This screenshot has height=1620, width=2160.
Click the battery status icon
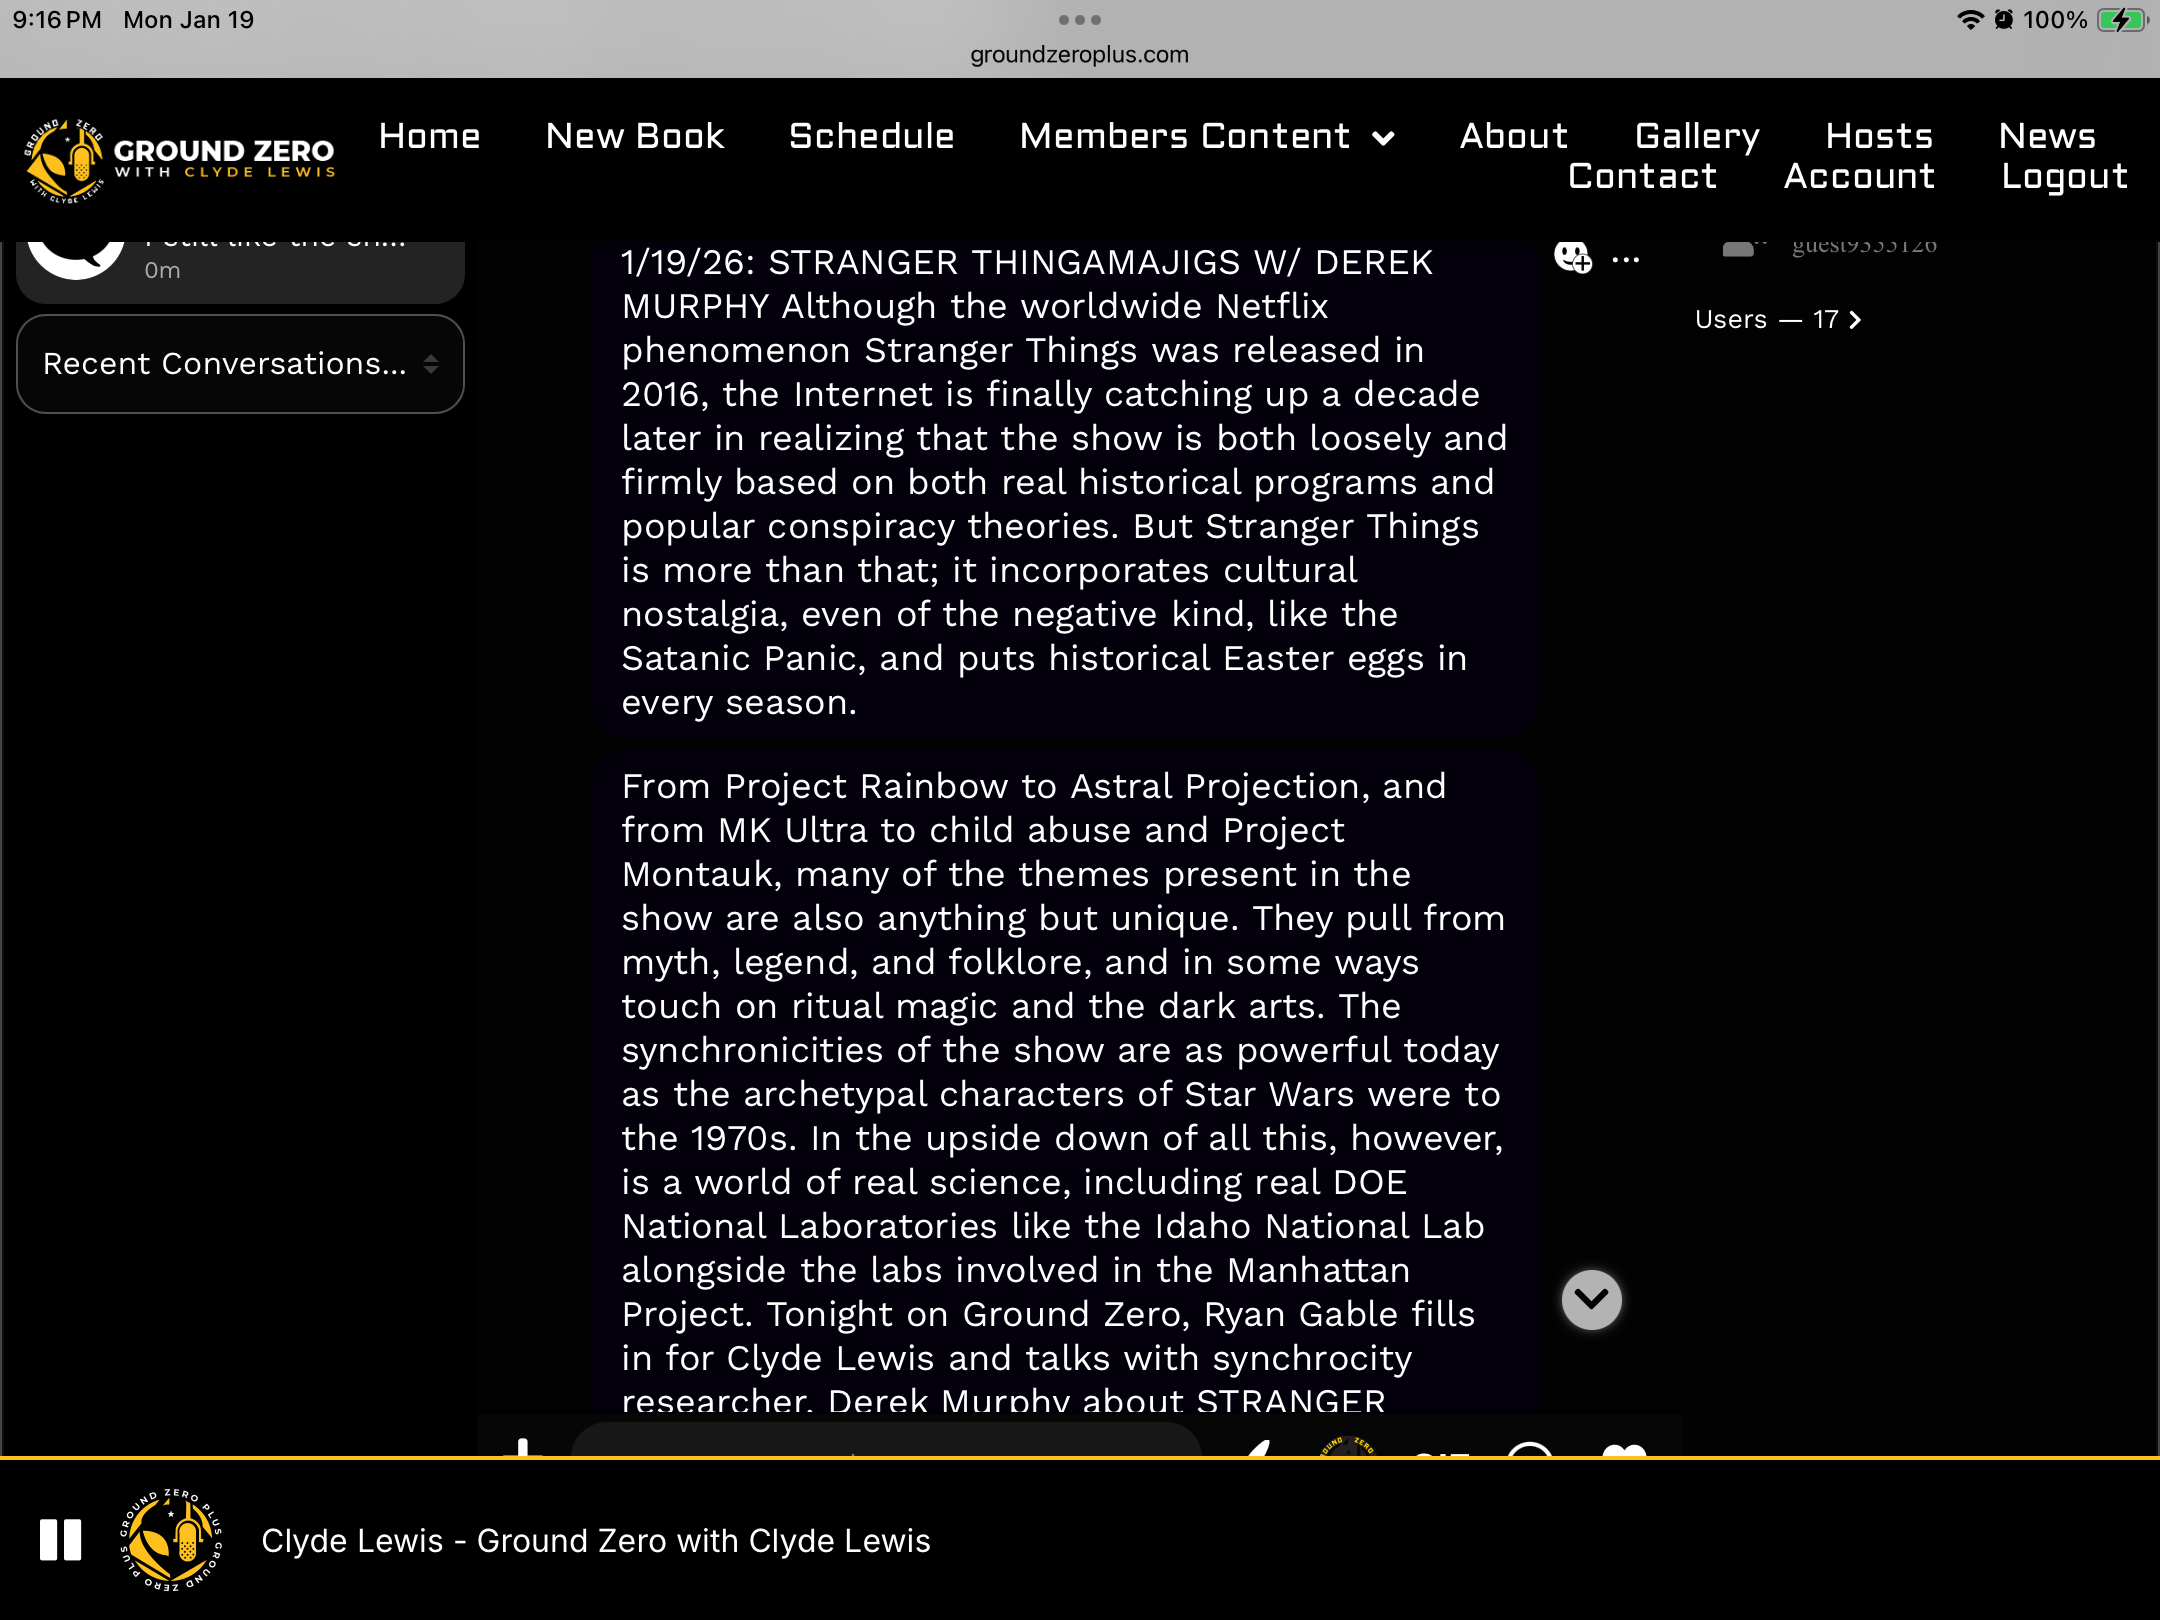click(2122, 20)
